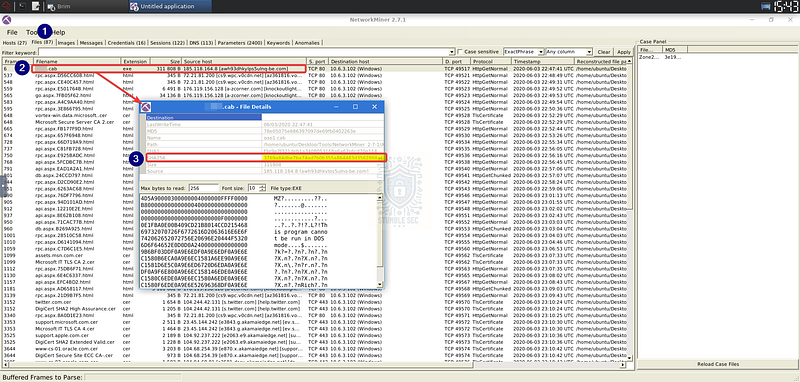Sort by the Extension column header
The height and width of the screenshot is (382, 800).
136,61
